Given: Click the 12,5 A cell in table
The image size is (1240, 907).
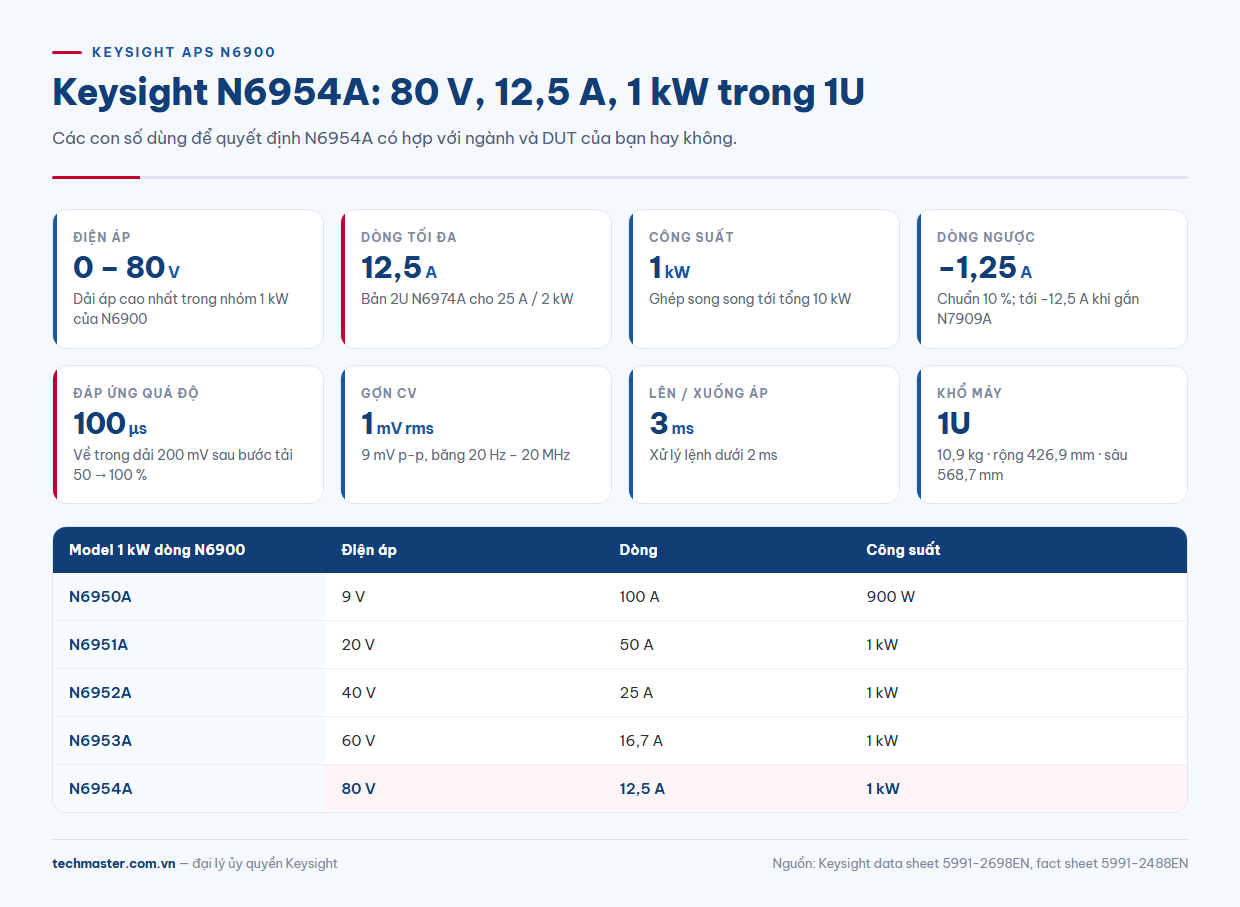Looking at the screenshot, I should tap(642, 789).
